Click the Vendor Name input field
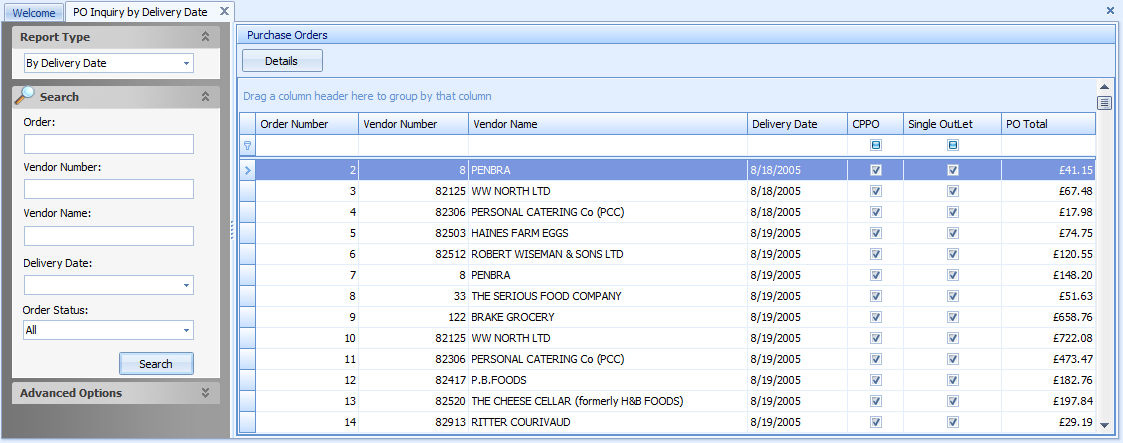Image resolution: width=1123 pixels, height=443 pixels. click(109, 235)
